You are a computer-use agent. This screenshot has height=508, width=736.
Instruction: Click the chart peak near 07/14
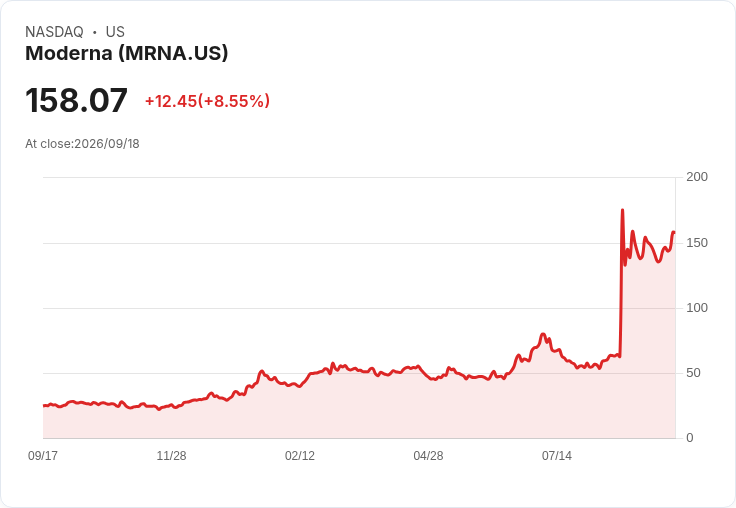pos(543,334)
